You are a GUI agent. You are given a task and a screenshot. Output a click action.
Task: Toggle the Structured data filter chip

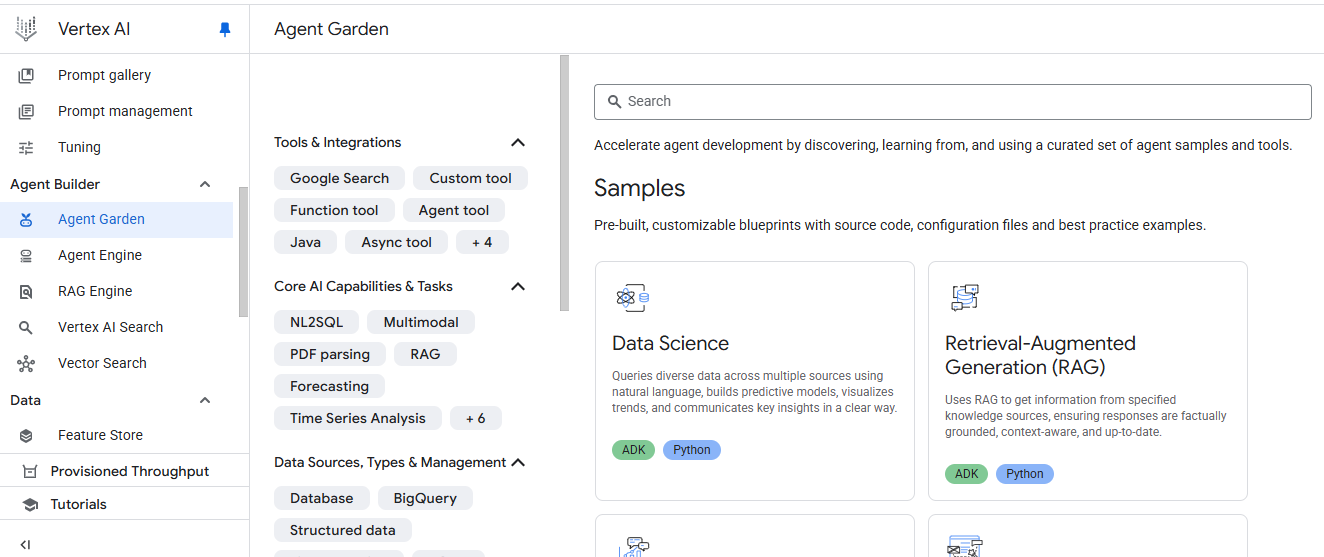pos(343,530)
